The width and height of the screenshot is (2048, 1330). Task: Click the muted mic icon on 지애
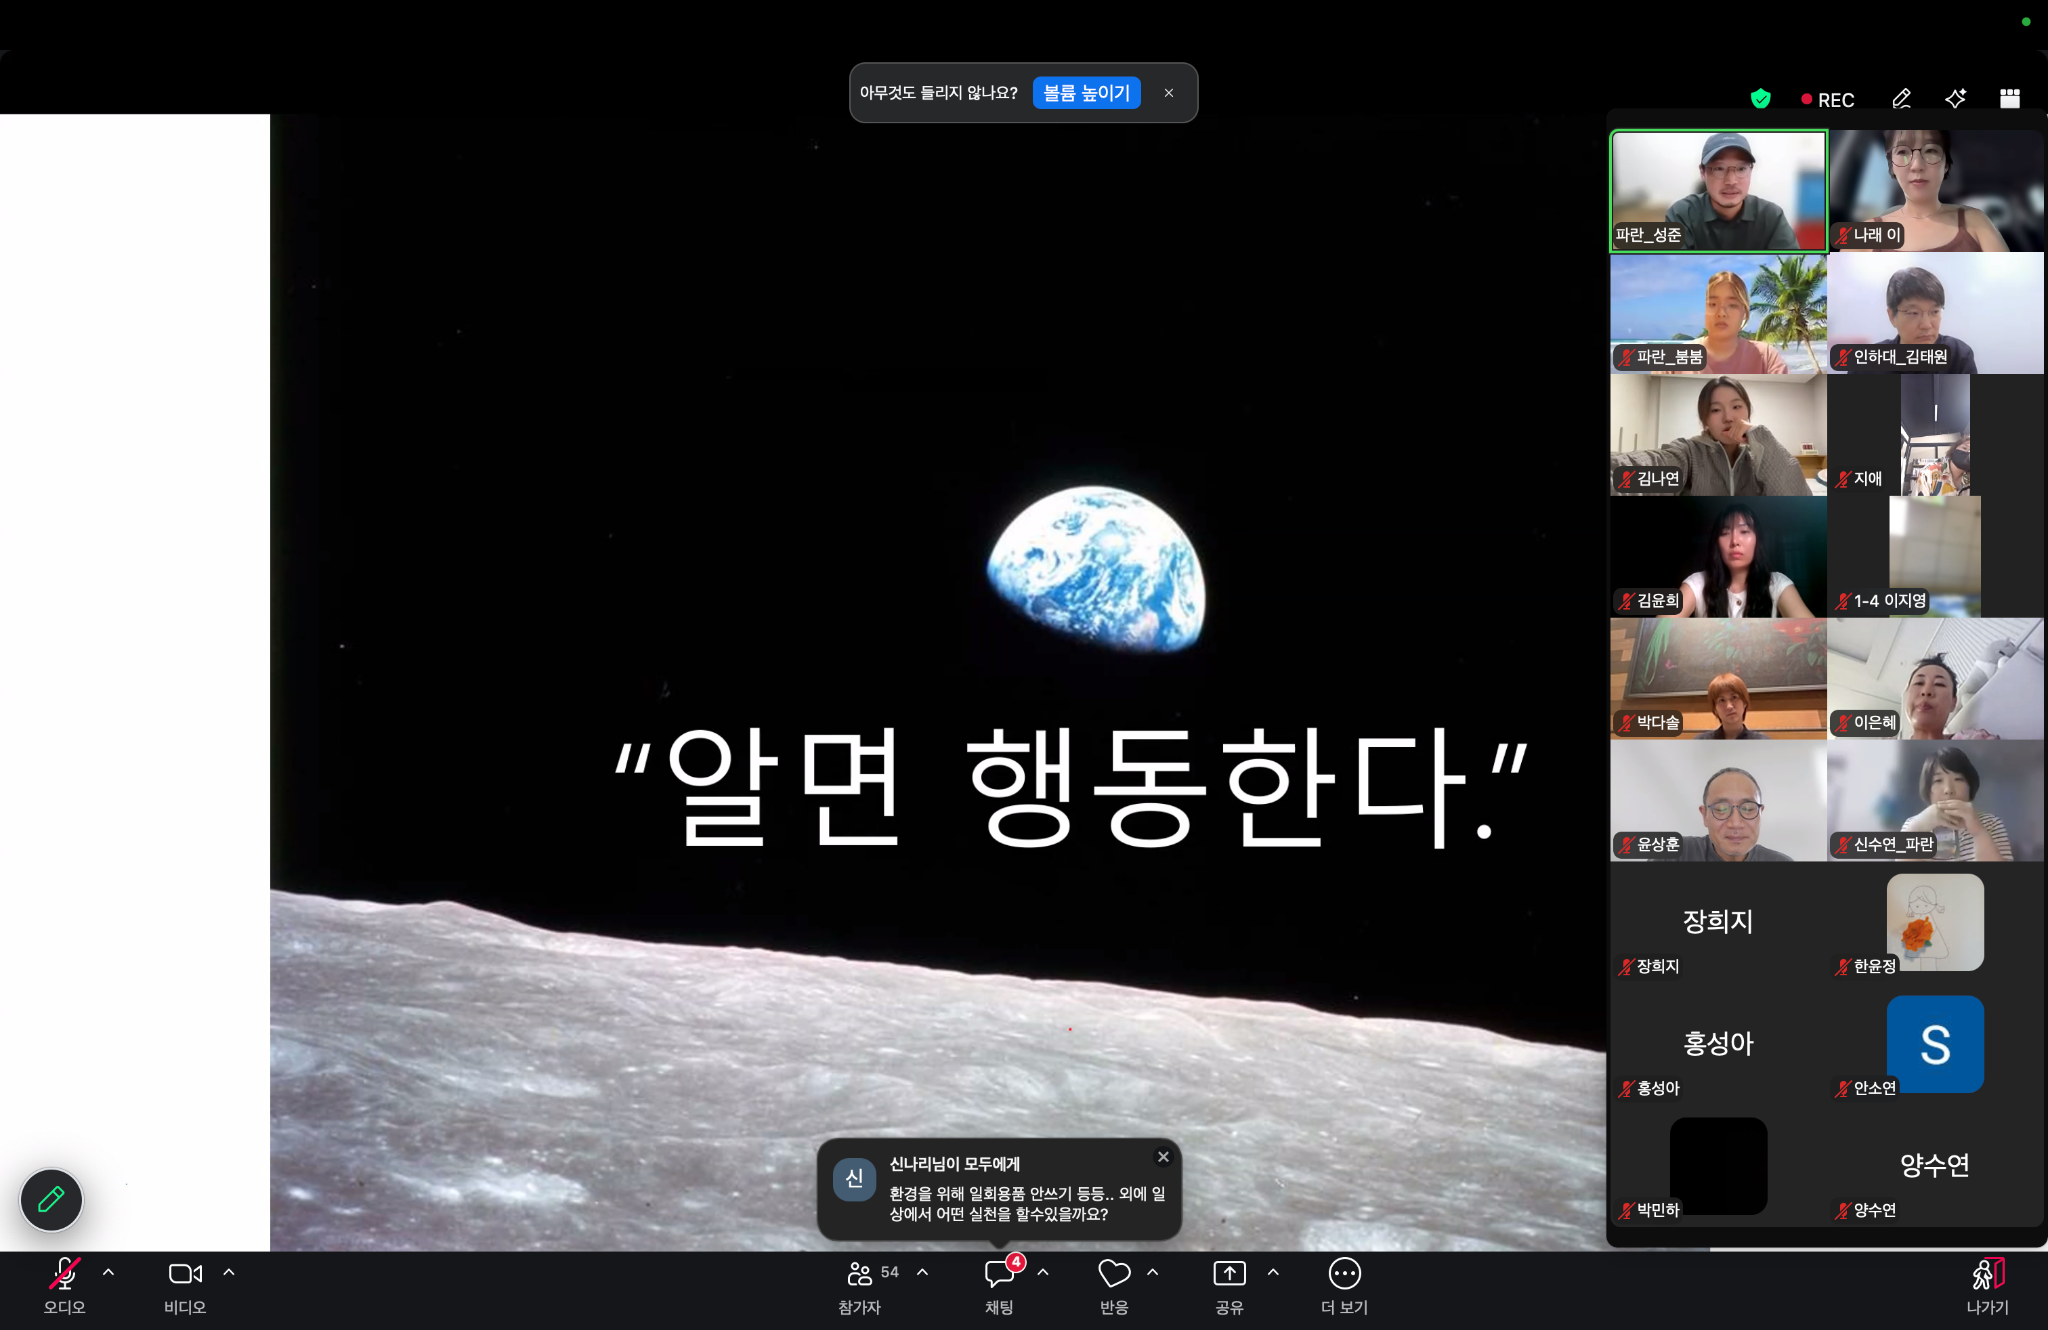[1843, 479]
